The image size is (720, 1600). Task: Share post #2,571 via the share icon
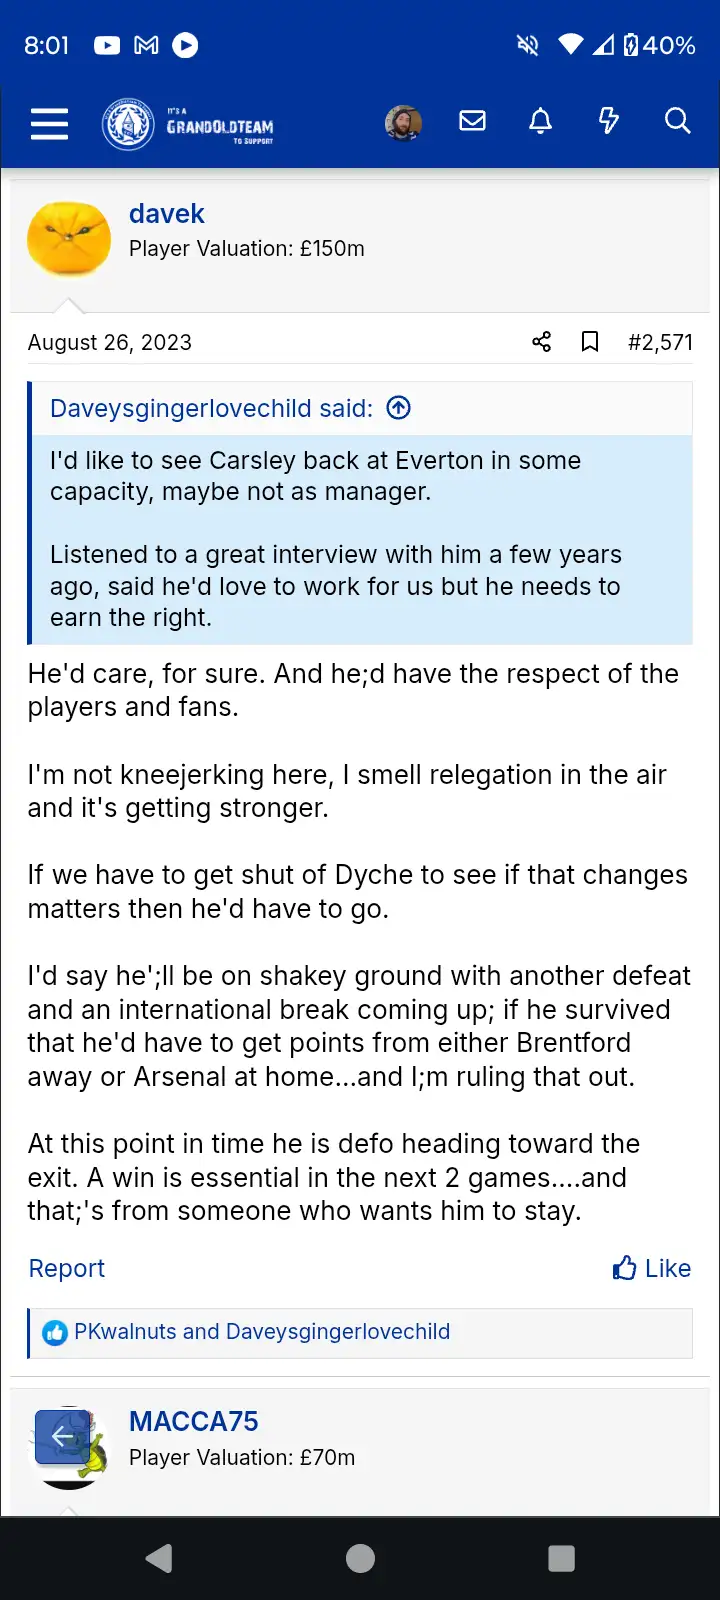click(x=541, y=342)
